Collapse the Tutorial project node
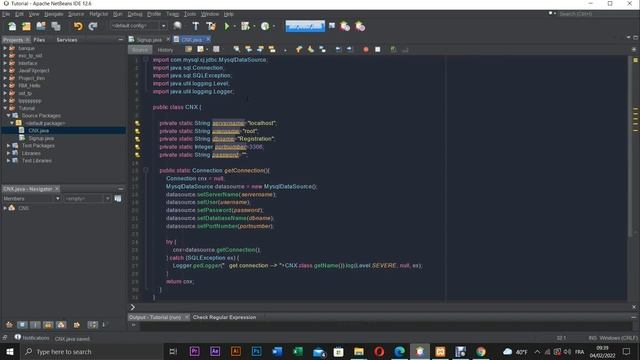This screenshot has height=360, width=640. coord(5,108)
